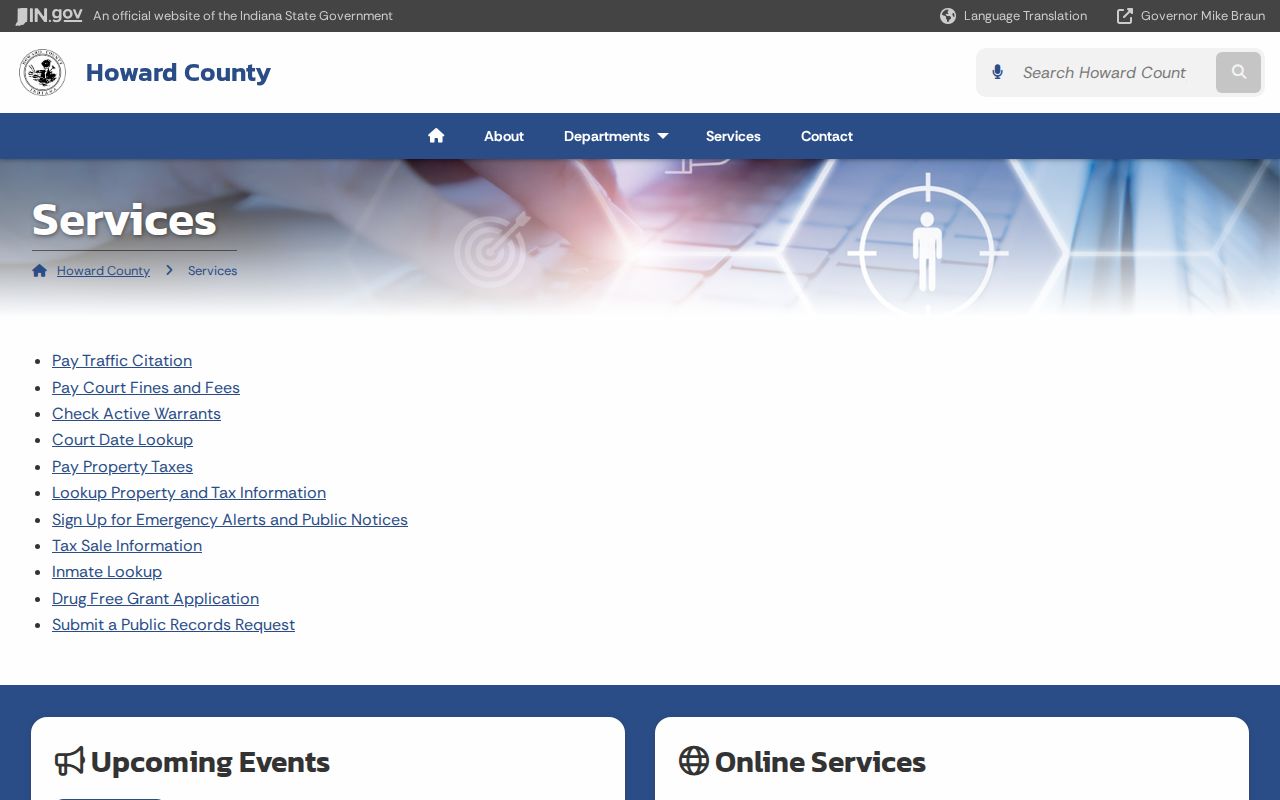The width and height of the screenshot is (1280, 800).
Task: Click the Howard County seal logo
Action: 42,72
